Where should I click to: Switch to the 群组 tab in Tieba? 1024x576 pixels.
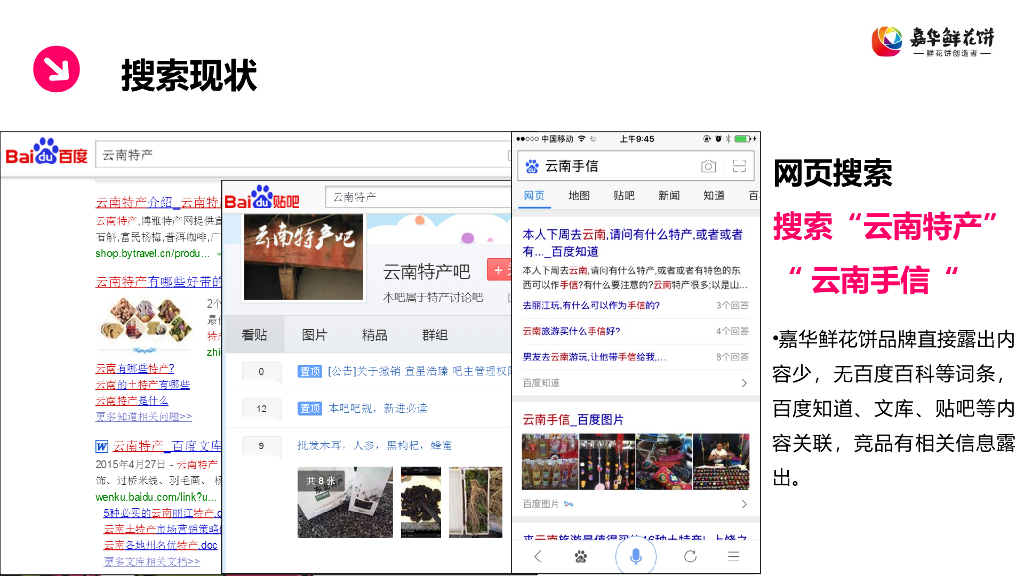click(435, 335)
